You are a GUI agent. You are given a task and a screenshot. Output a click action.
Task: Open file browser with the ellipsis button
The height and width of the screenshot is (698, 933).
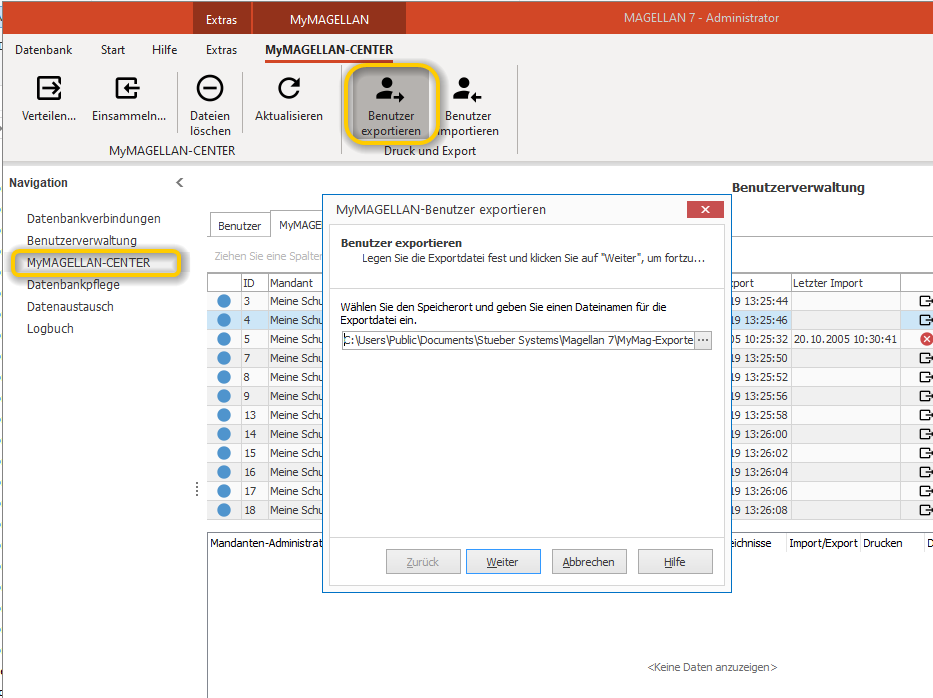pyautogui.click(x=703, y=340)
